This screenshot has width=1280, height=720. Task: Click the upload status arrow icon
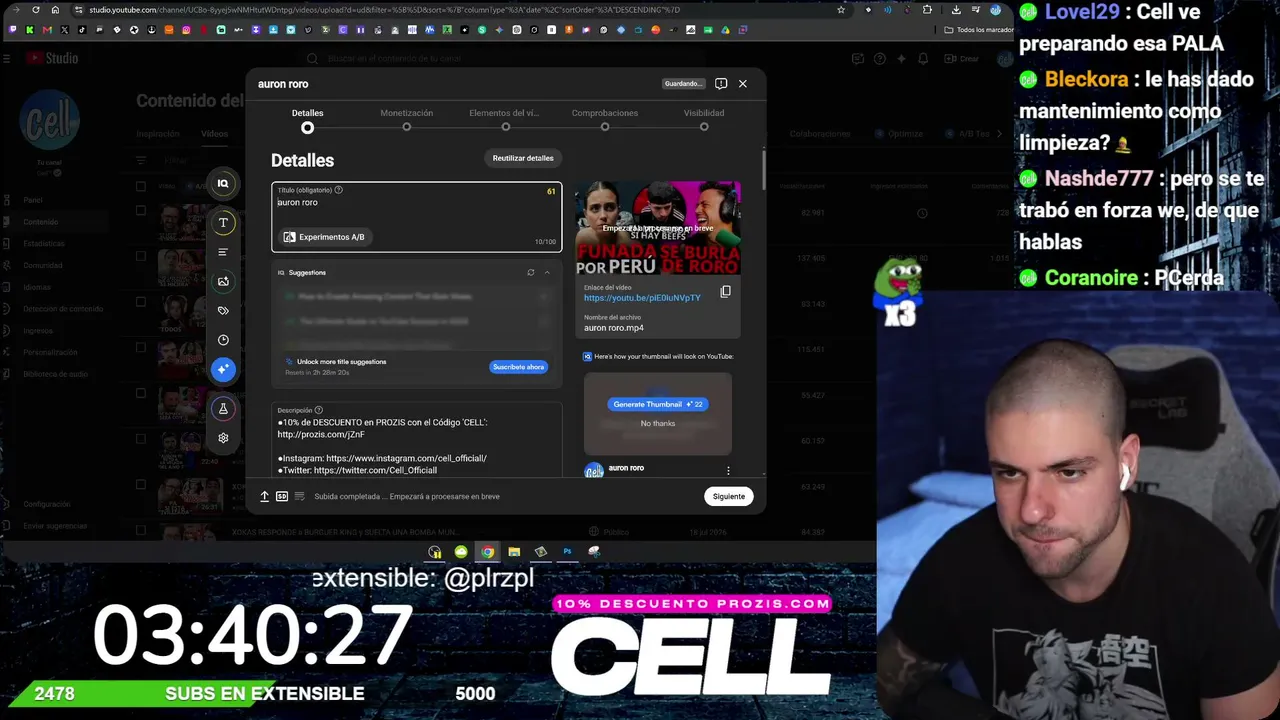pyautogui.click(x=264, y=496)
